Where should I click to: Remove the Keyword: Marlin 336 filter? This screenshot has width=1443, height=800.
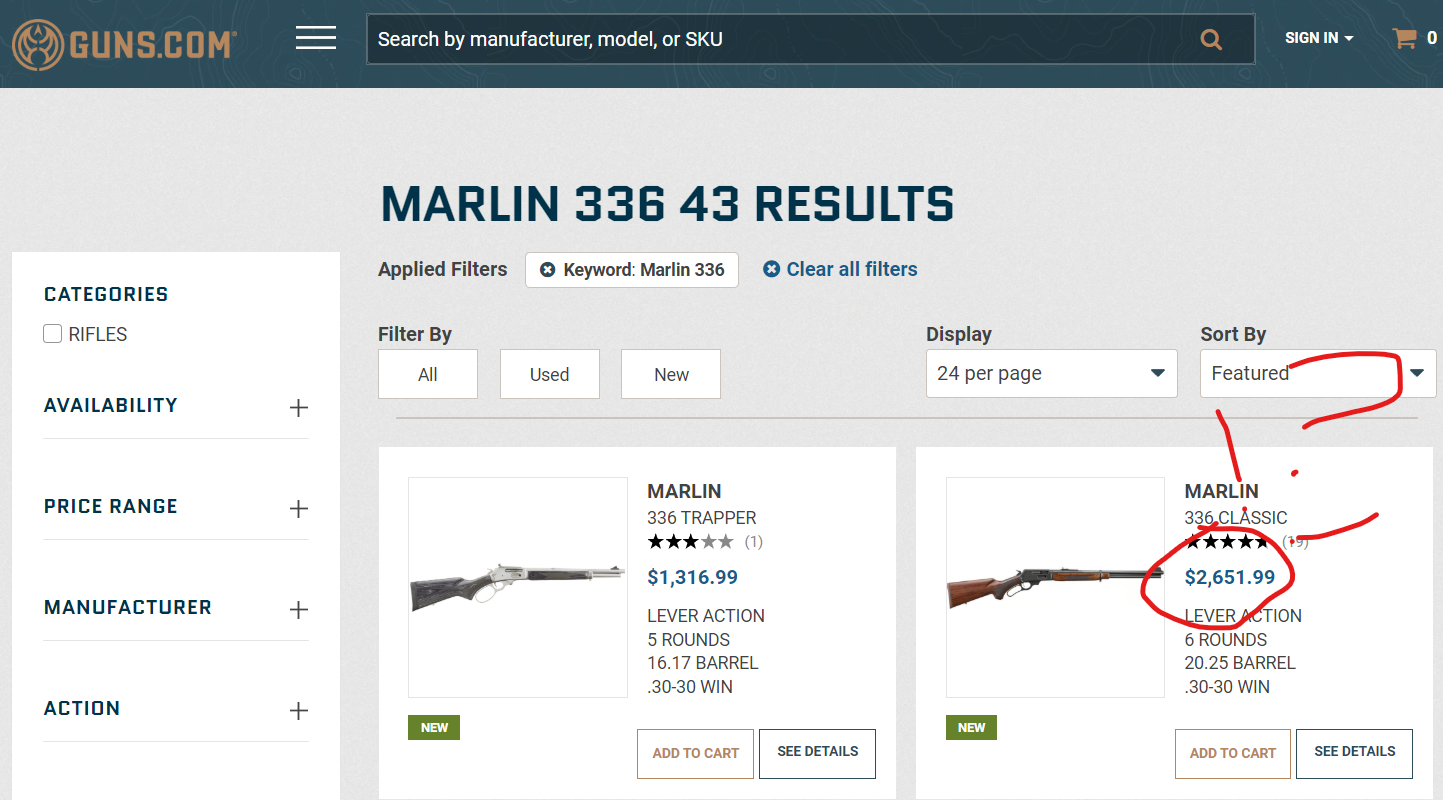[547, 270]
